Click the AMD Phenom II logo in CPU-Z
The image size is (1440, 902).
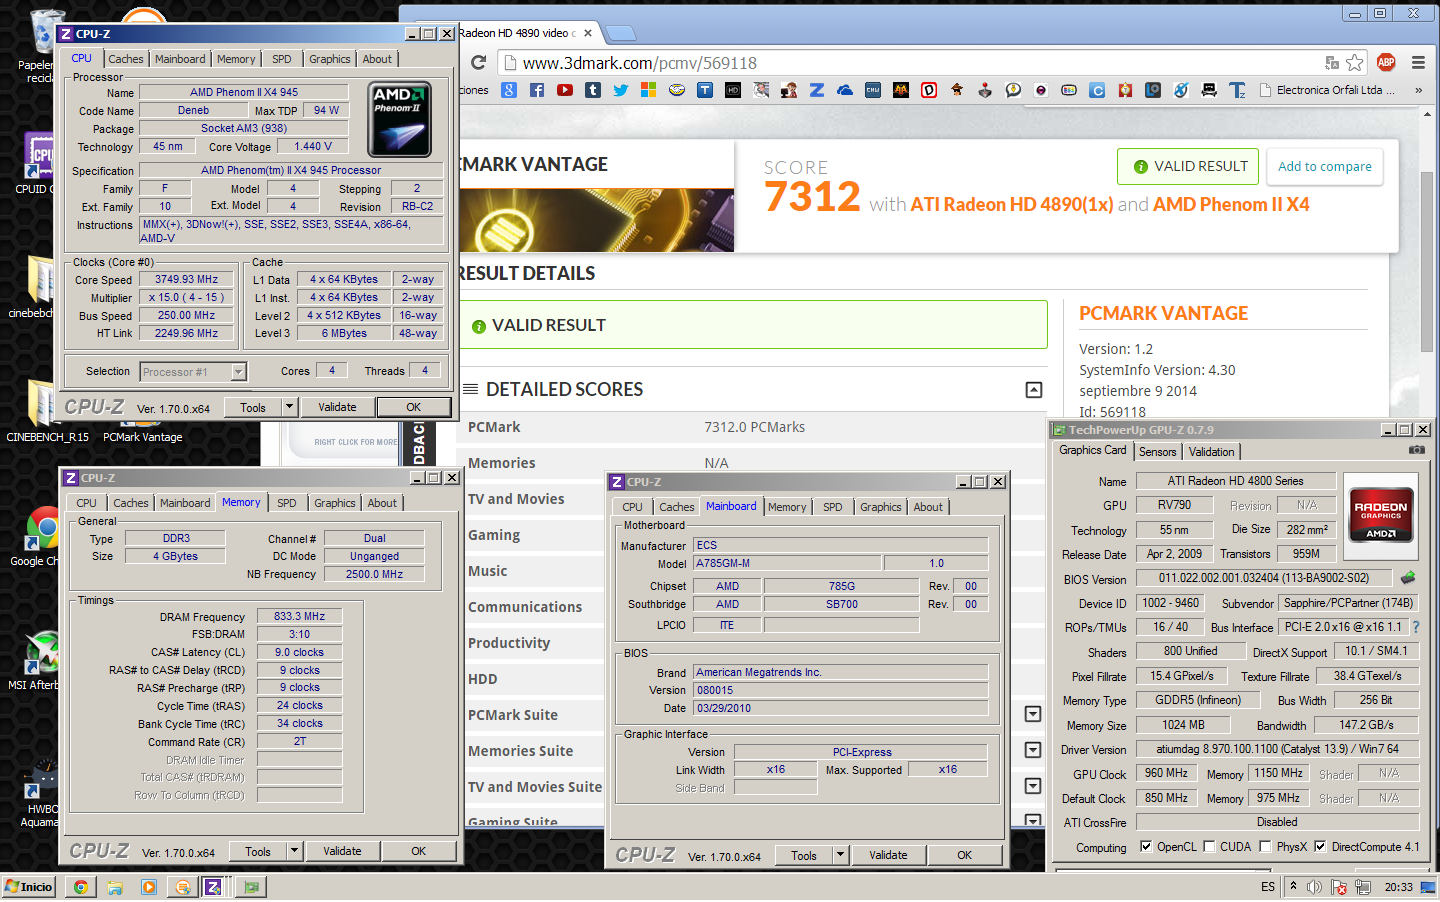399,120
